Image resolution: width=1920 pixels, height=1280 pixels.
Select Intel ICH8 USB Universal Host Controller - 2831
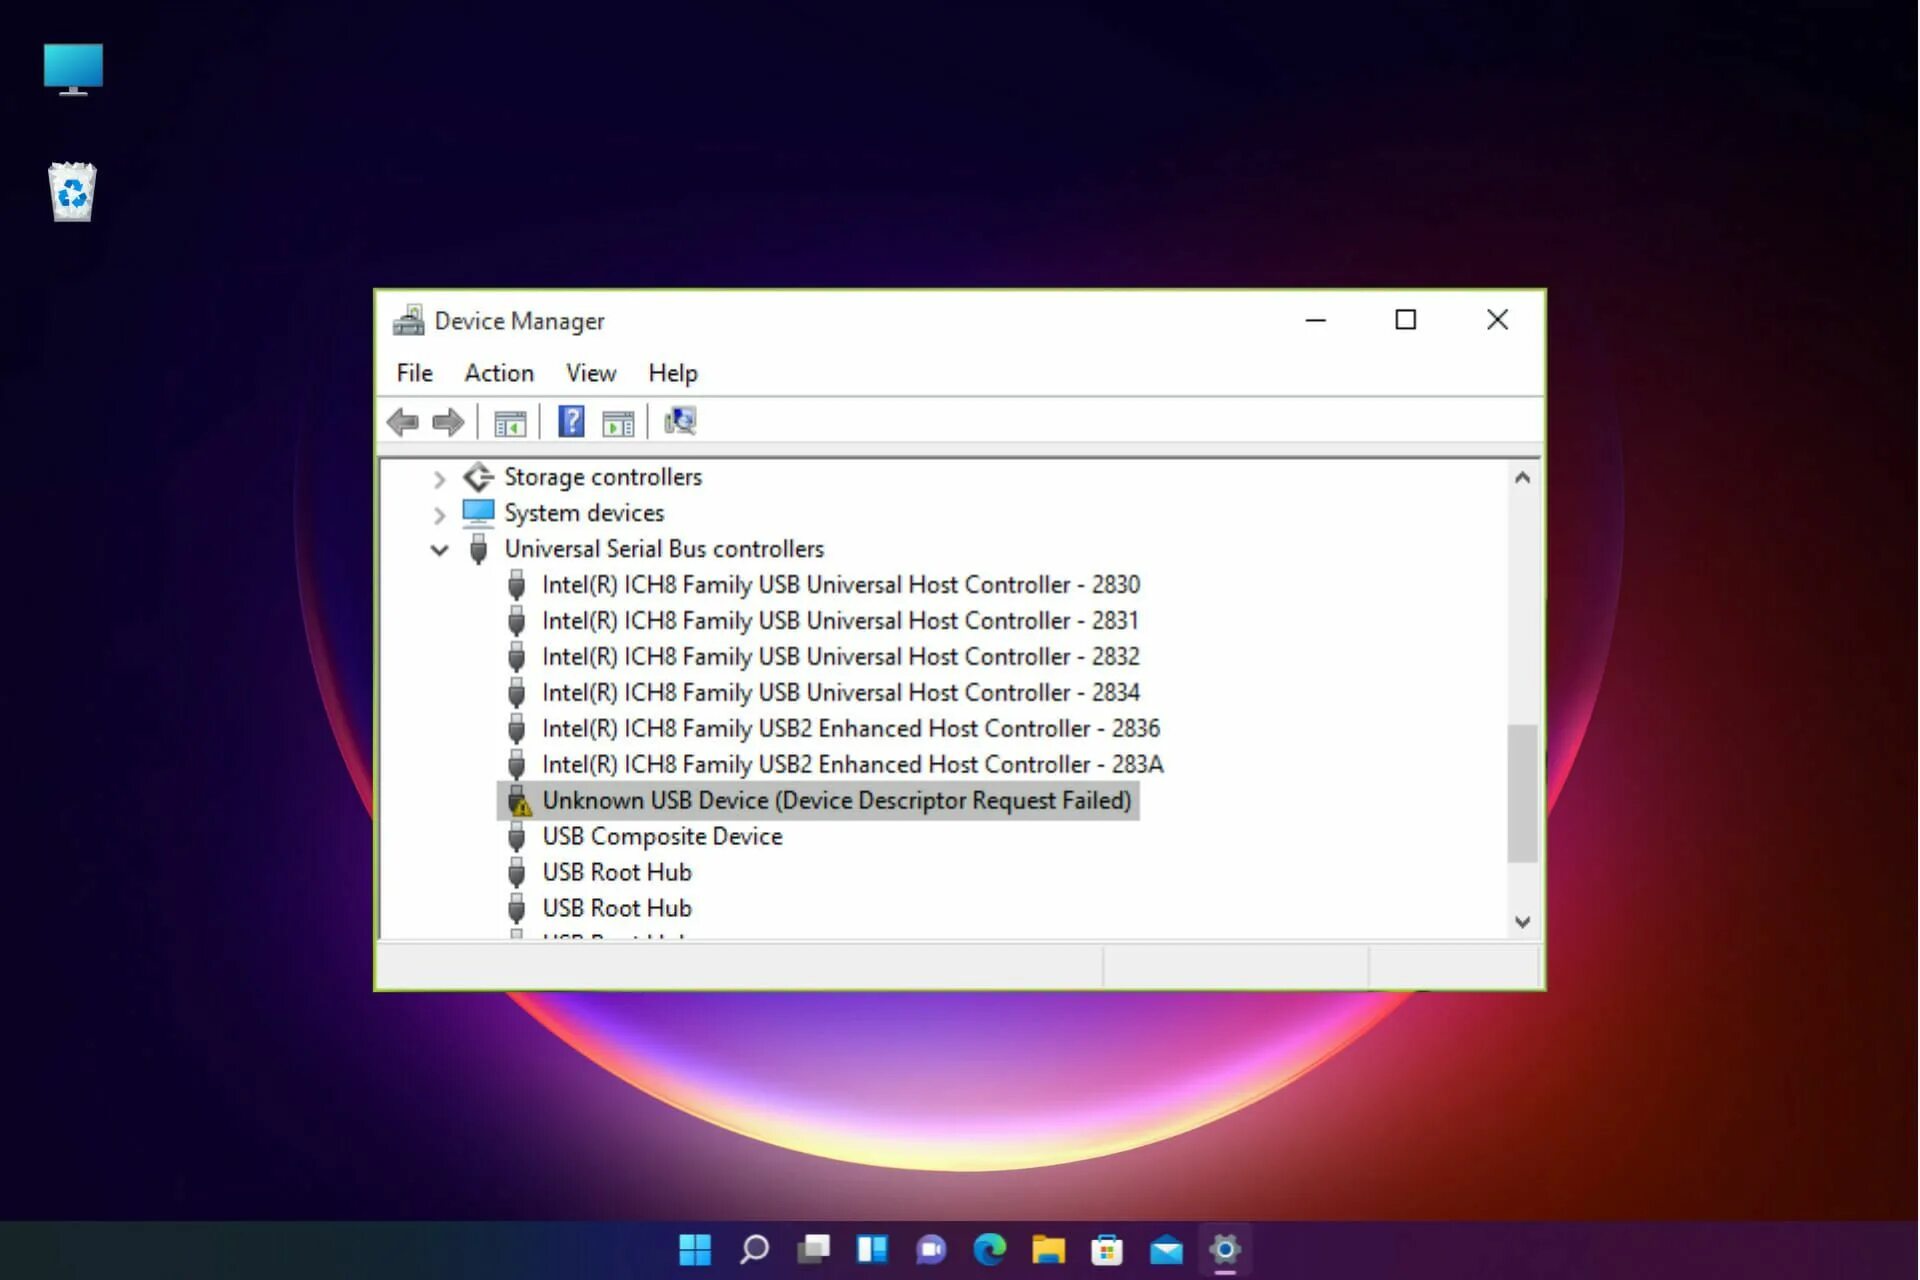pyautogui.click(x=841, y=621)
